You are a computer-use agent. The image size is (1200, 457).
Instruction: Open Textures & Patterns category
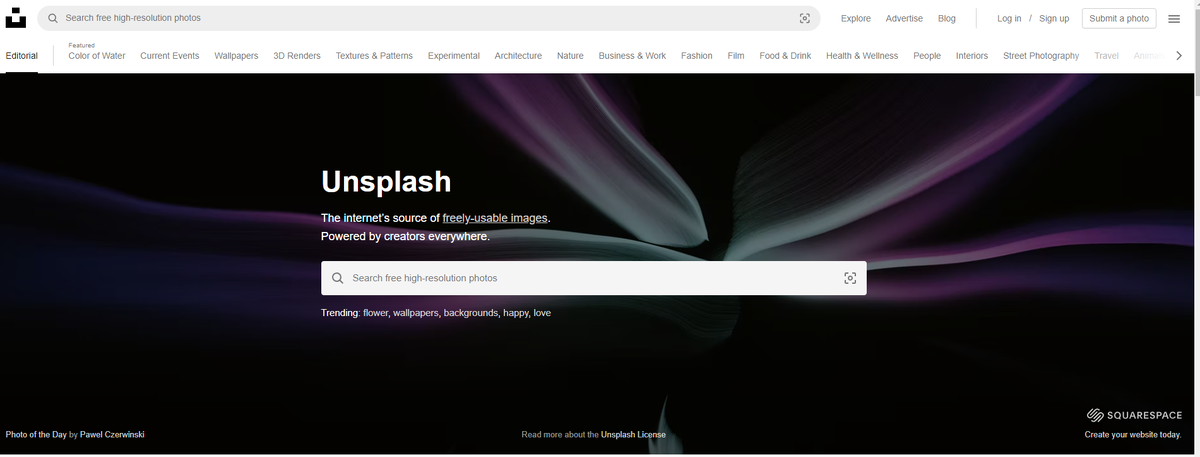point(374,56)
